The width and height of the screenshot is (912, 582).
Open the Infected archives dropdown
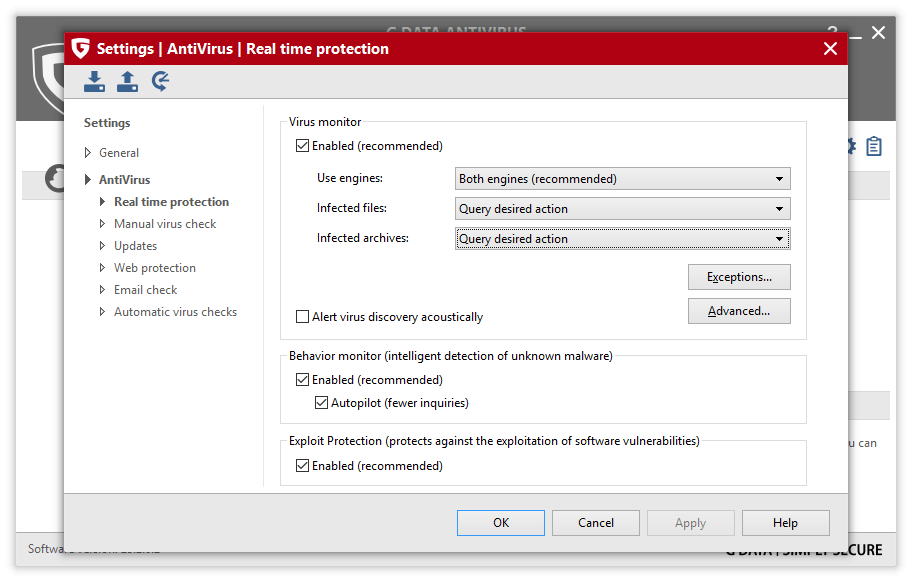(622, 239)
